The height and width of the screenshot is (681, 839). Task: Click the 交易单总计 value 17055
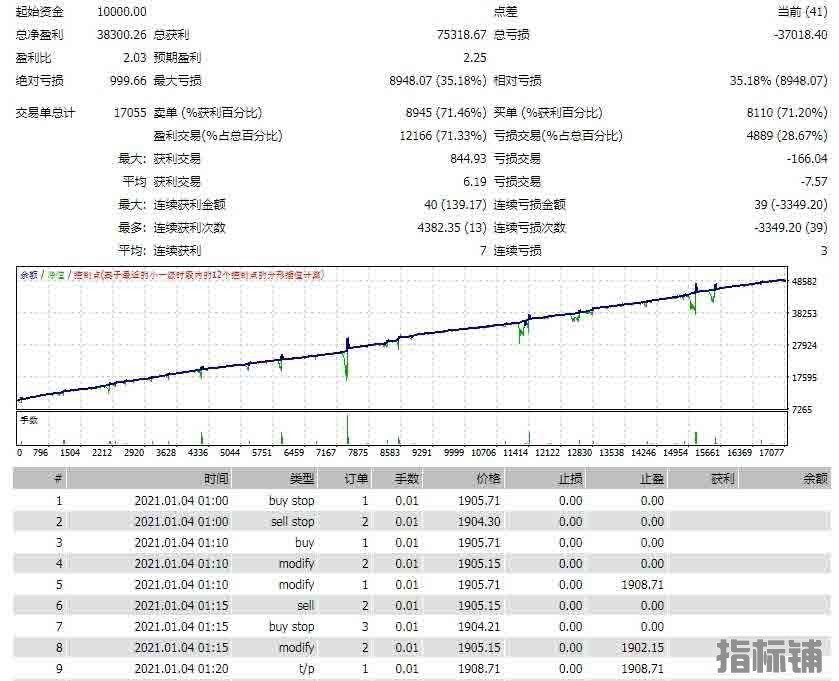pyautogui.click(x=130, y=113)
